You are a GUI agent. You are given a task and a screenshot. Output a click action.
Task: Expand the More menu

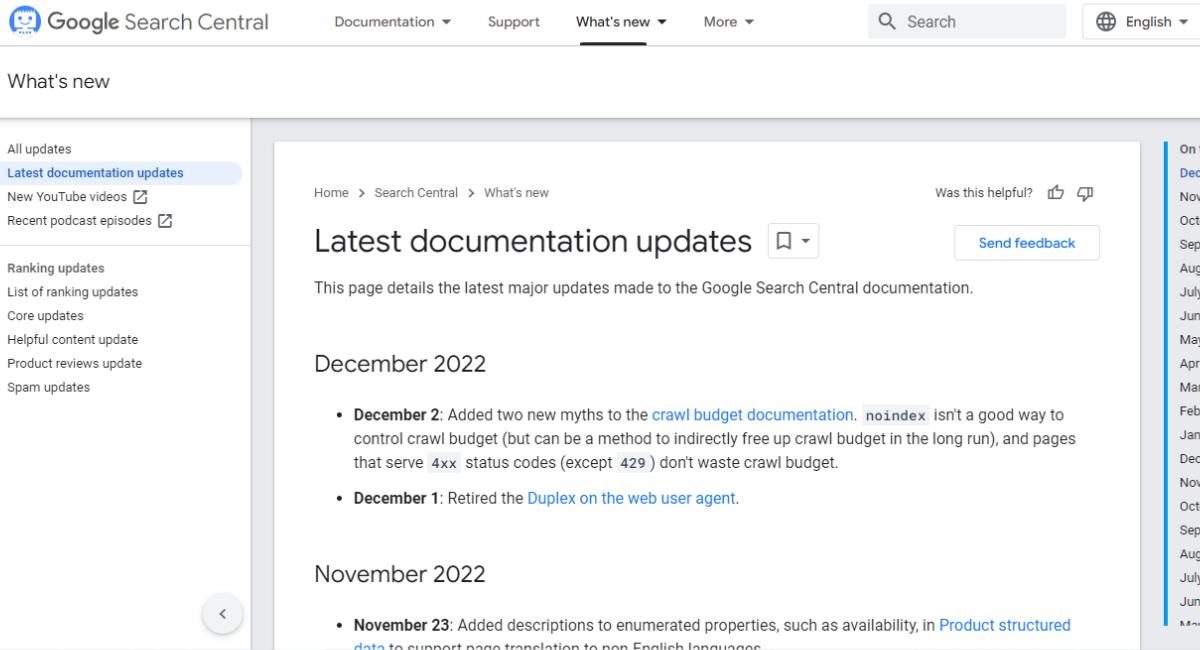(729, 22)
